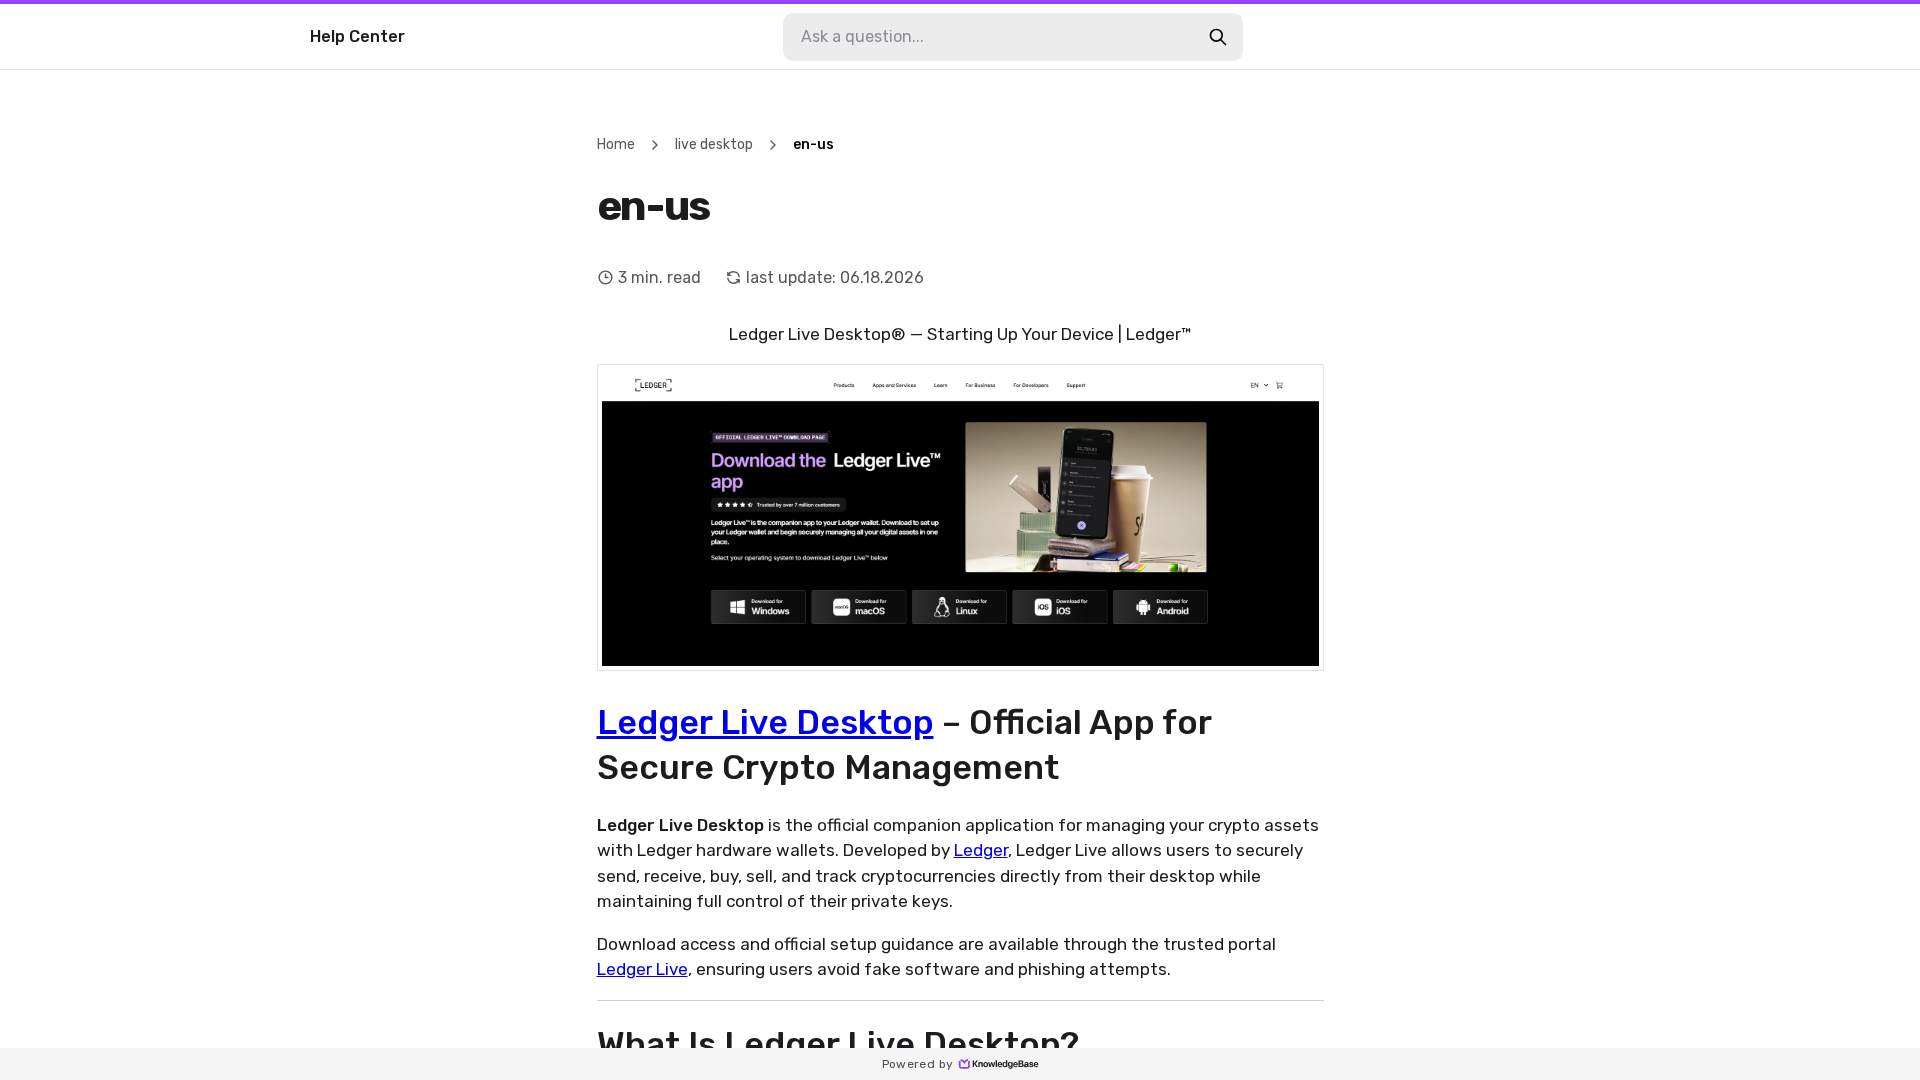Viewport: 1920px width, 1080px height.
Task: Click 'What Is Ledger Live Desktop?' heading
Action: tap(838, 1042)
